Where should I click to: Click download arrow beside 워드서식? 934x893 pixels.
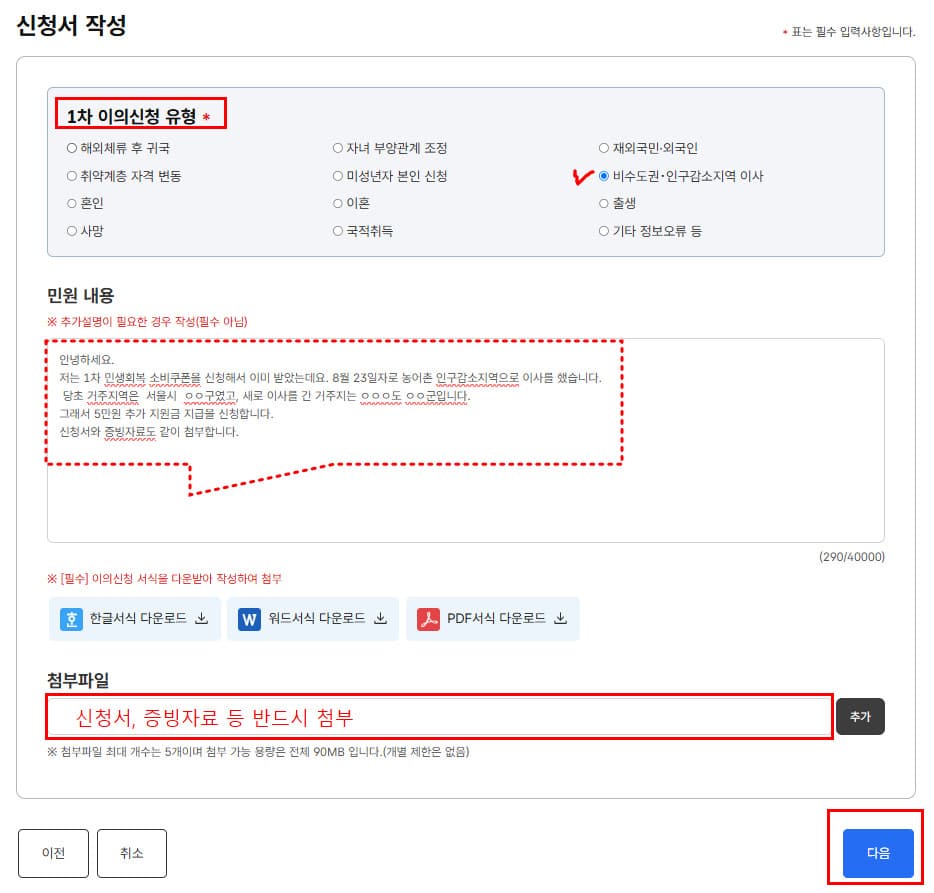pyautogui.click(x=381, y=618)
